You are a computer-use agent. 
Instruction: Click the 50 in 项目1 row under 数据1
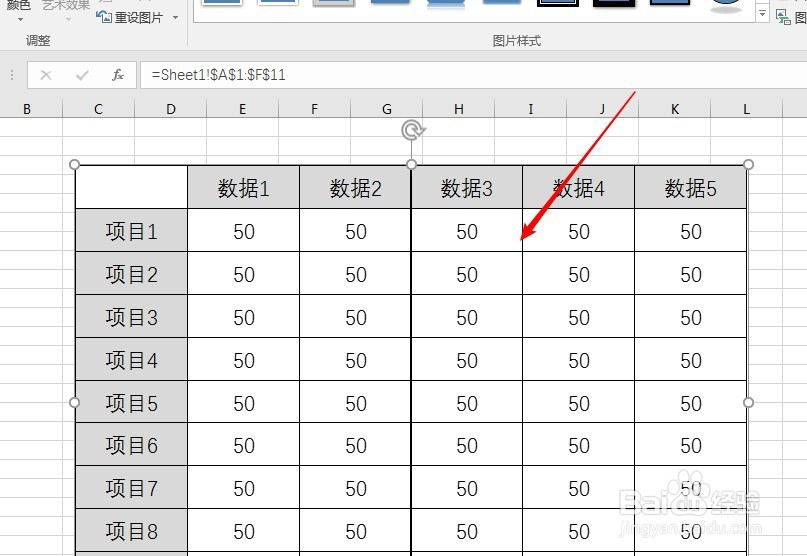click(244, 232)
